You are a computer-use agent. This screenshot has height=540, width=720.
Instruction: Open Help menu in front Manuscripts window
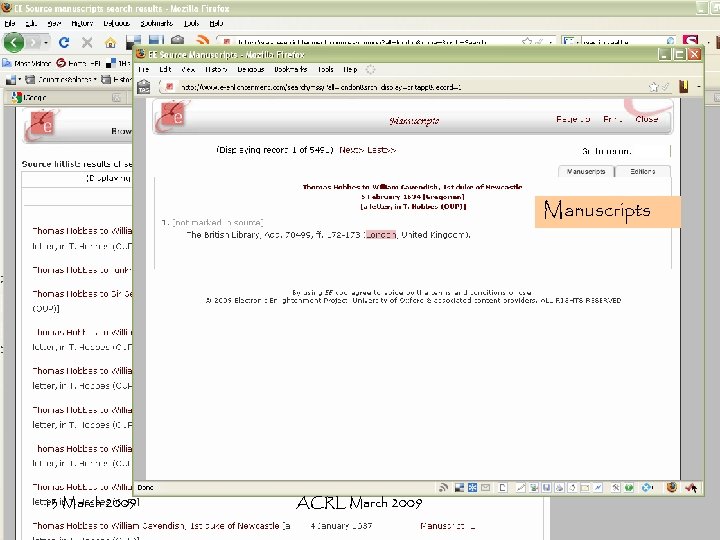(x=350, y=69)
